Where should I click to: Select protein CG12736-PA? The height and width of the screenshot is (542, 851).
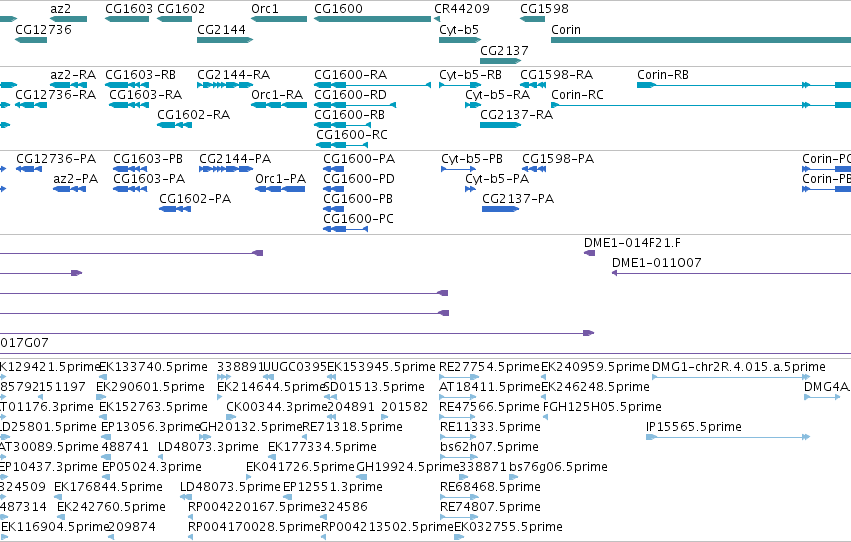pos(29,169)
